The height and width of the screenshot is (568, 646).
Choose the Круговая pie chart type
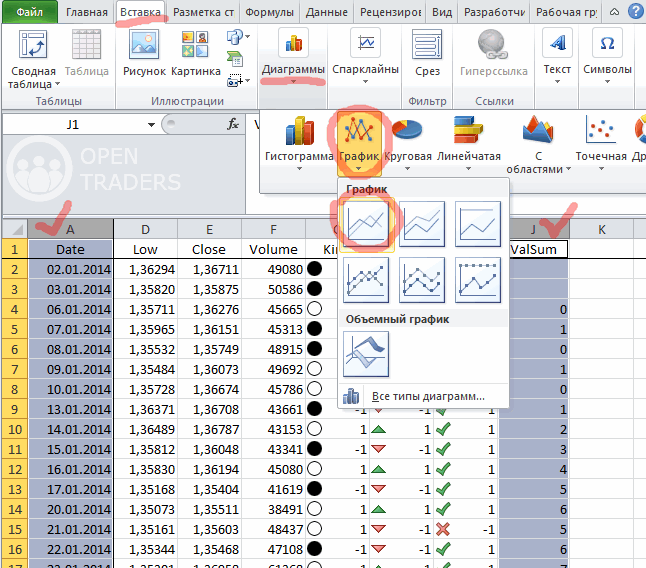407,143
